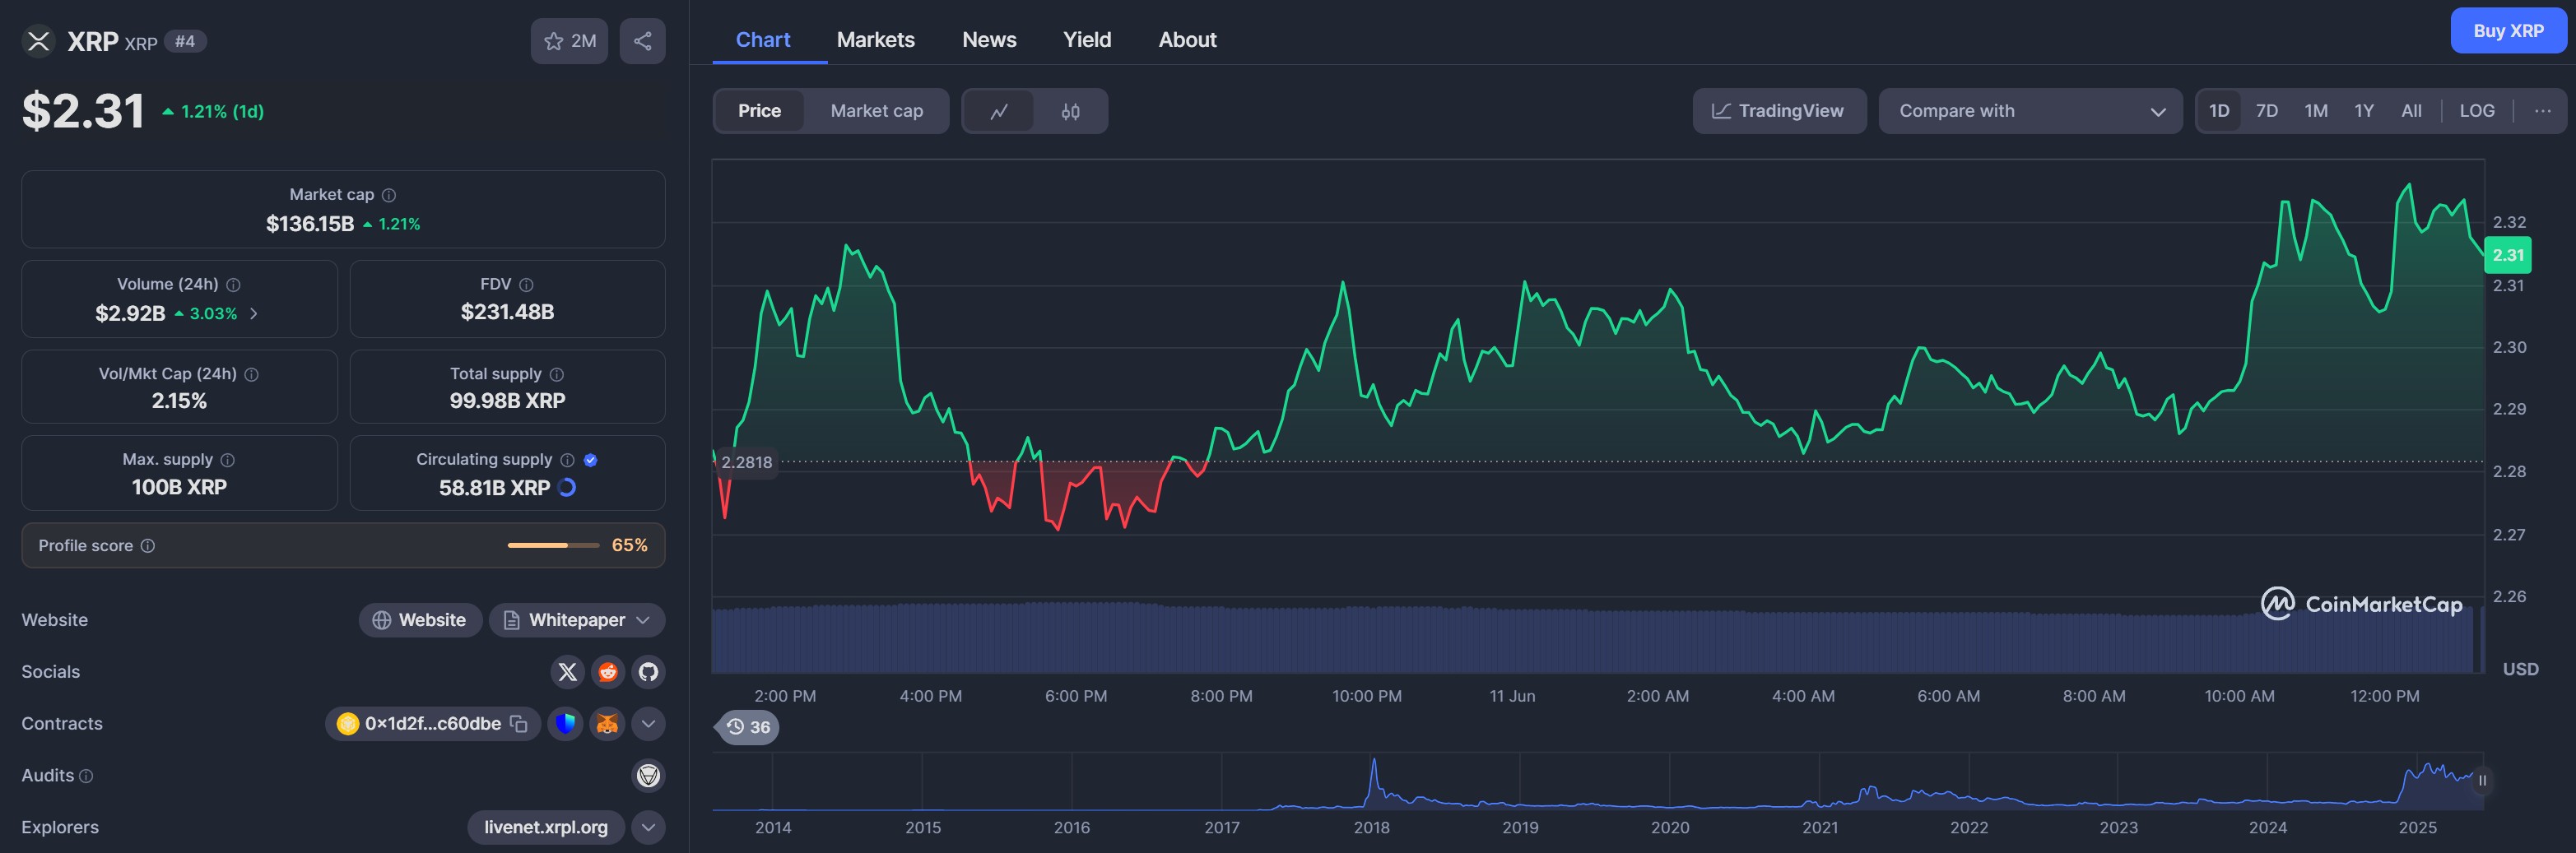Open the News tab
Viewport: 2576px width, 853px height.
pyautogui.click(x=989, y=40)
